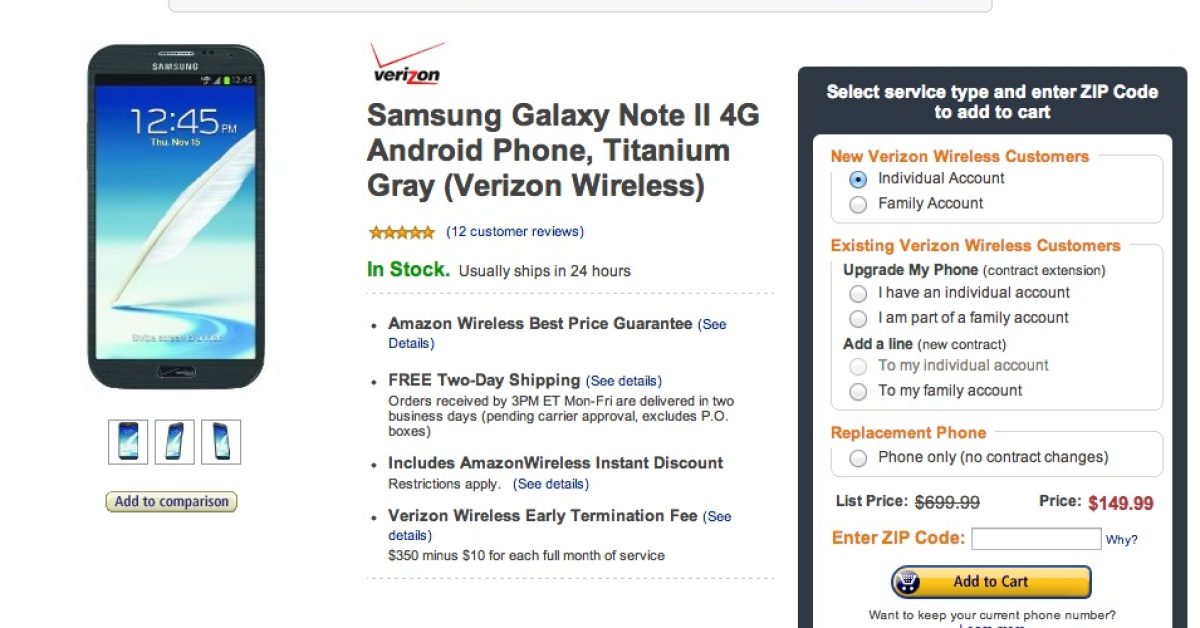The width and height of the screenshot is (1200, 628).
Task: Select the second phone thumbnail image
Action: pos(175,442)
